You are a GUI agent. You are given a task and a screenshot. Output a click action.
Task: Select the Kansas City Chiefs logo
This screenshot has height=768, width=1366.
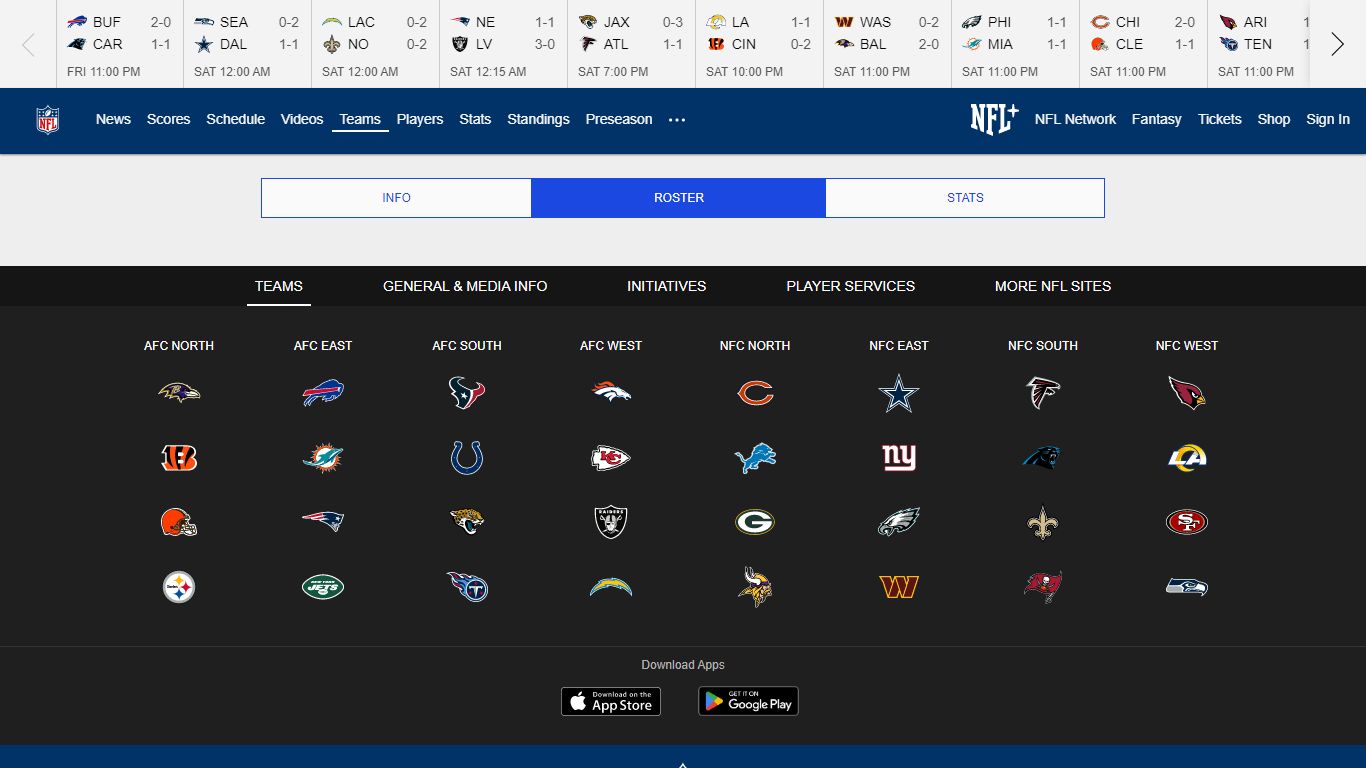click(611, 458)
